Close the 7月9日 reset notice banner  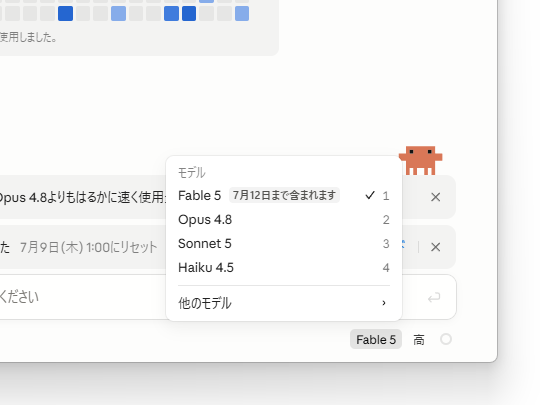pyautogui.click(x=436, y=247)
